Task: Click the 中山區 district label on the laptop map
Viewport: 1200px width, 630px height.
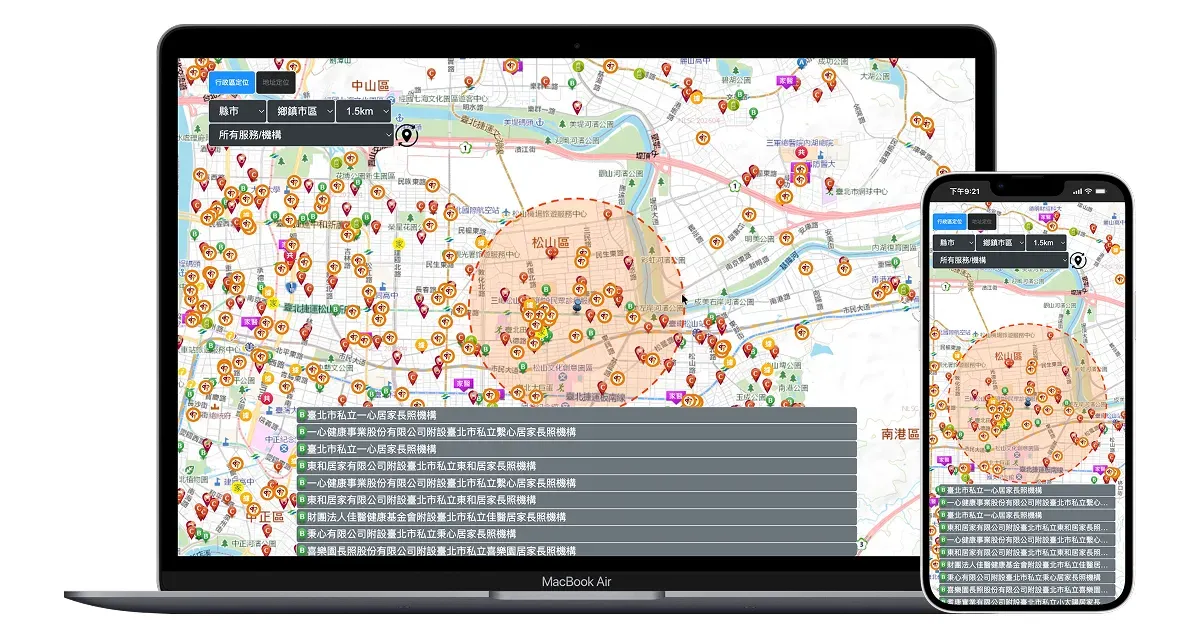Action: [x=369, y=87]
